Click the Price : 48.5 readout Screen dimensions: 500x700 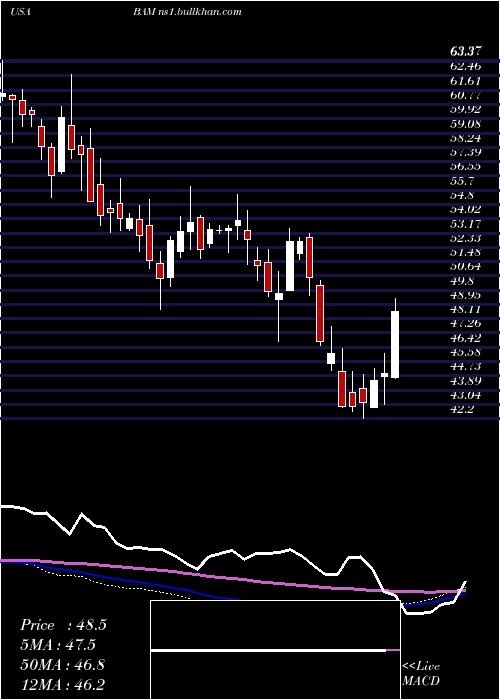(63, 625)
